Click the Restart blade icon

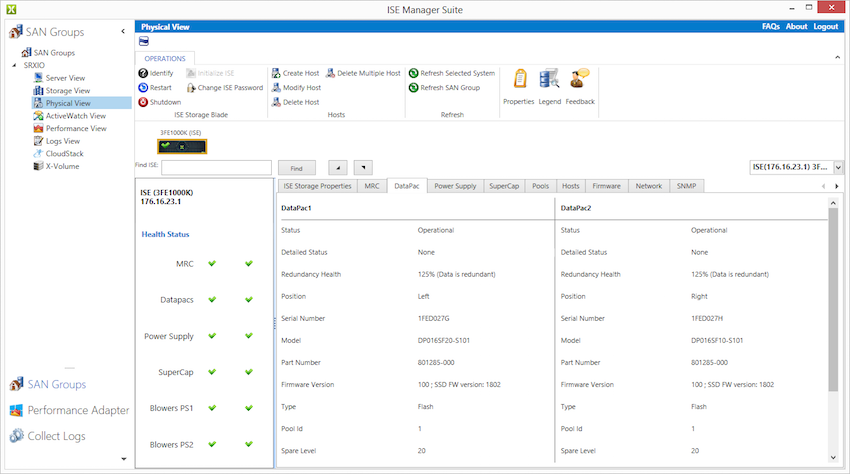pos(143,87)
